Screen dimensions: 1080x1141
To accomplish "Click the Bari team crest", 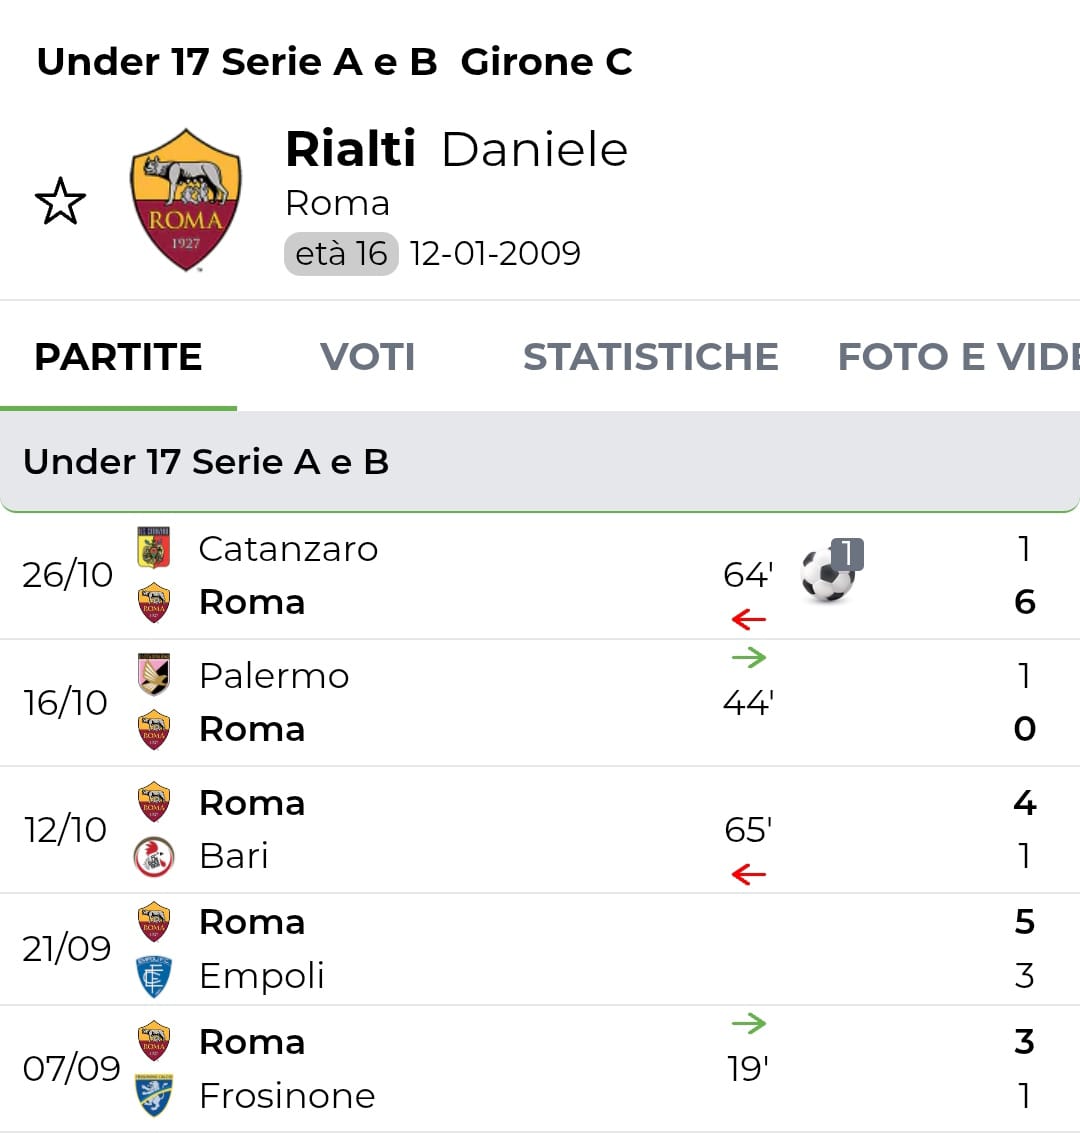I will 153,857.
